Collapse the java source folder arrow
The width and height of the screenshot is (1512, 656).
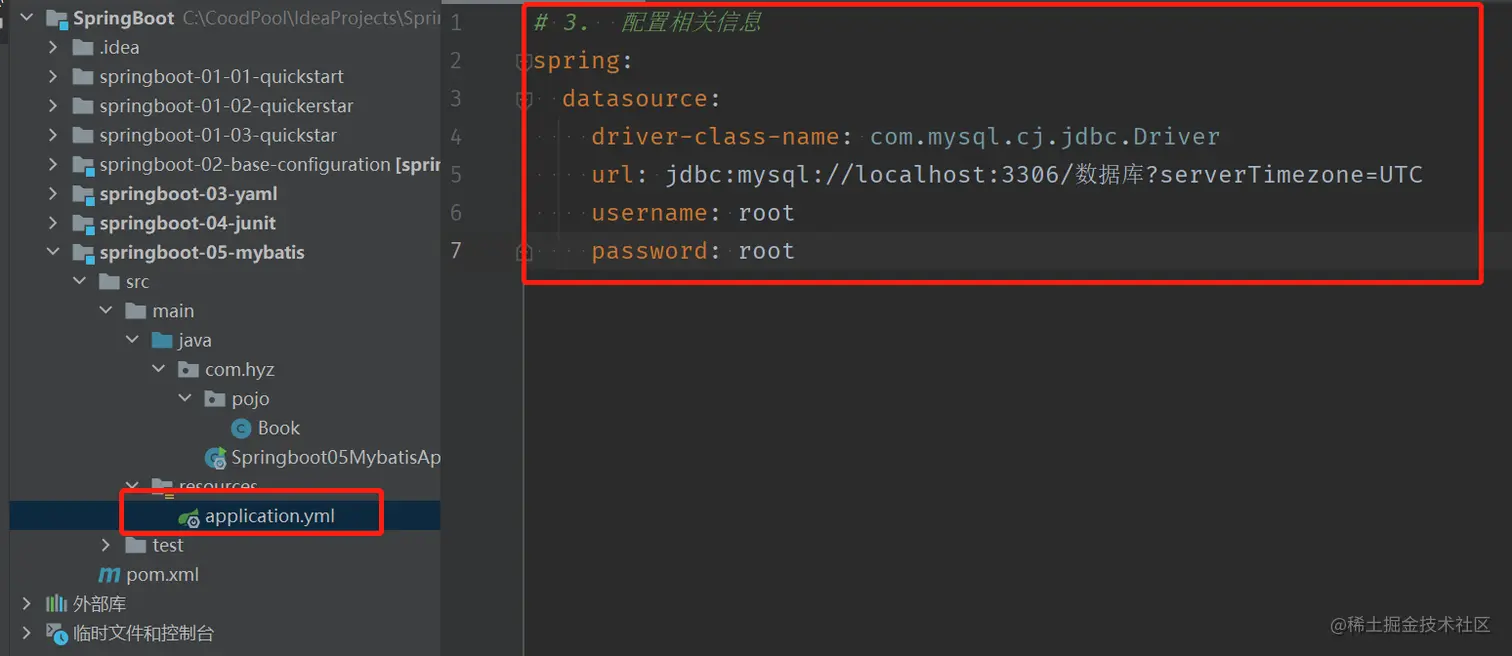[x=132, y=340]
